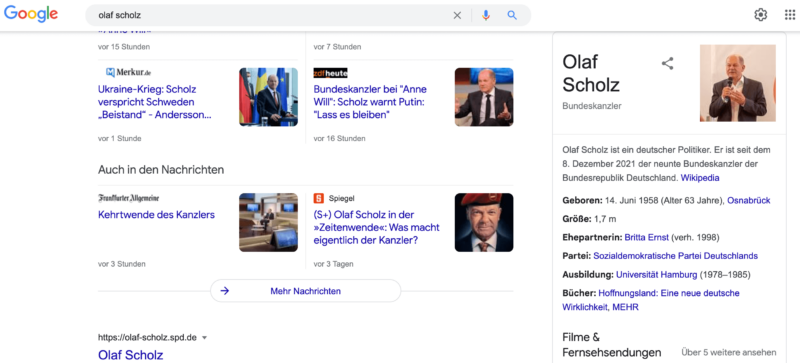Open the Osnabrück birthplace link
The width and height of the screenshot is (800, 363).
[748, 201]
